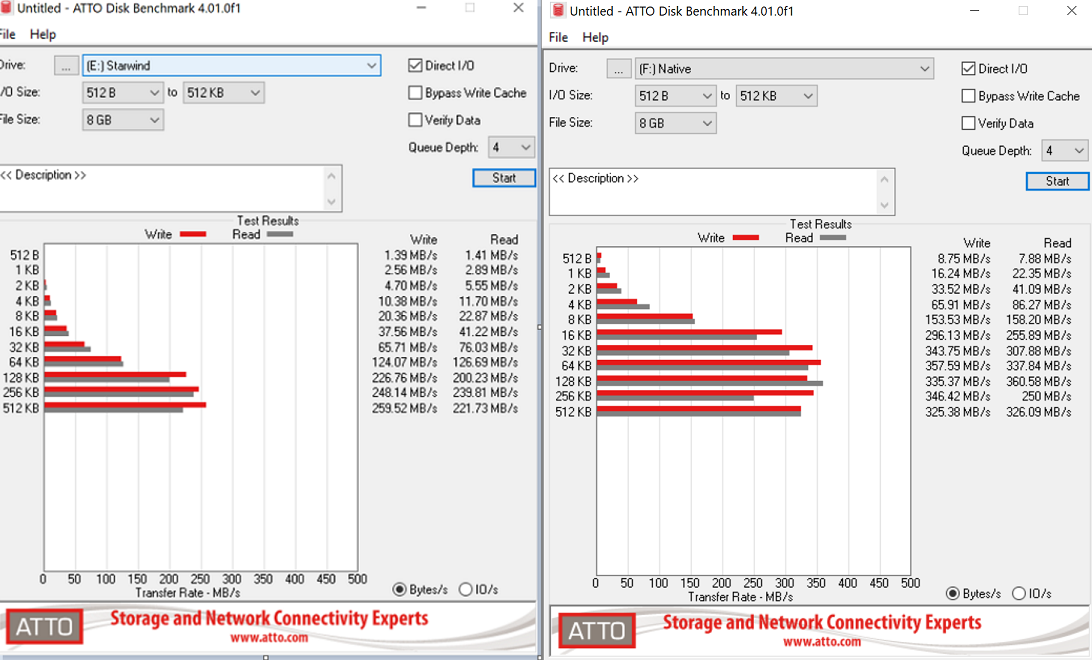The width and height of the screenshot is (1092, 660).
Task: Click 126.69 MB/s read value, Starwind window
Action: (x=485, y=363)
